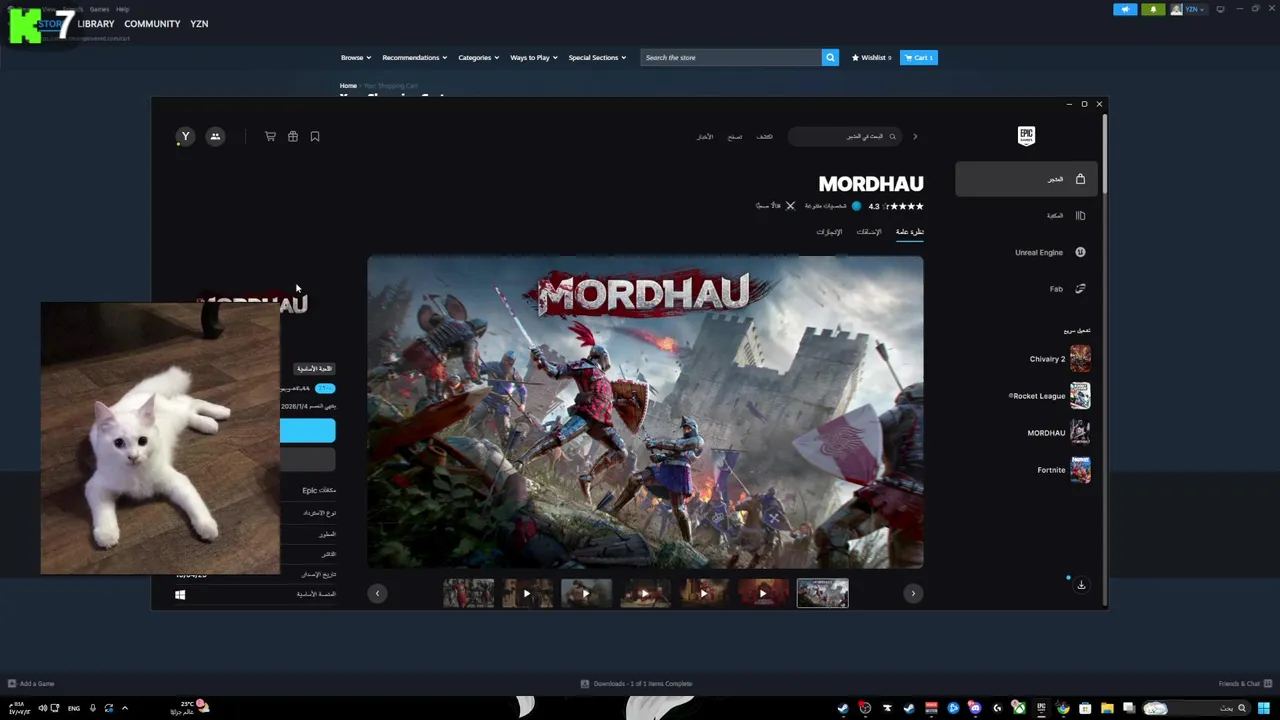The width and height of the screenshot is (1280, 720).
Task: Expand Steam Ways to Play dropdown
Action: tap(533, 58)
